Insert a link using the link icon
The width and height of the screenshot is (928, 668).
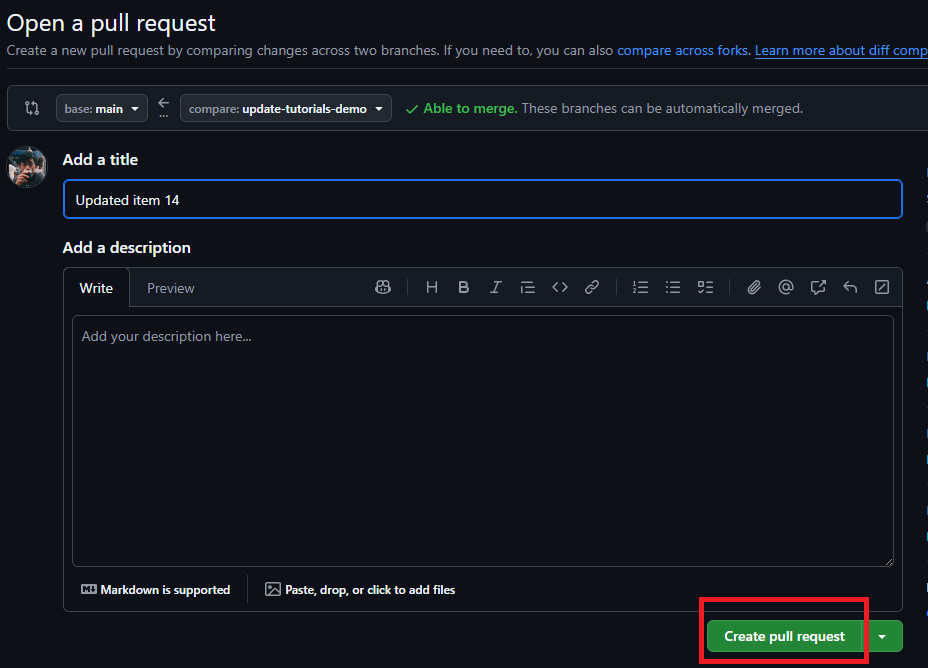tap(591, 287)
